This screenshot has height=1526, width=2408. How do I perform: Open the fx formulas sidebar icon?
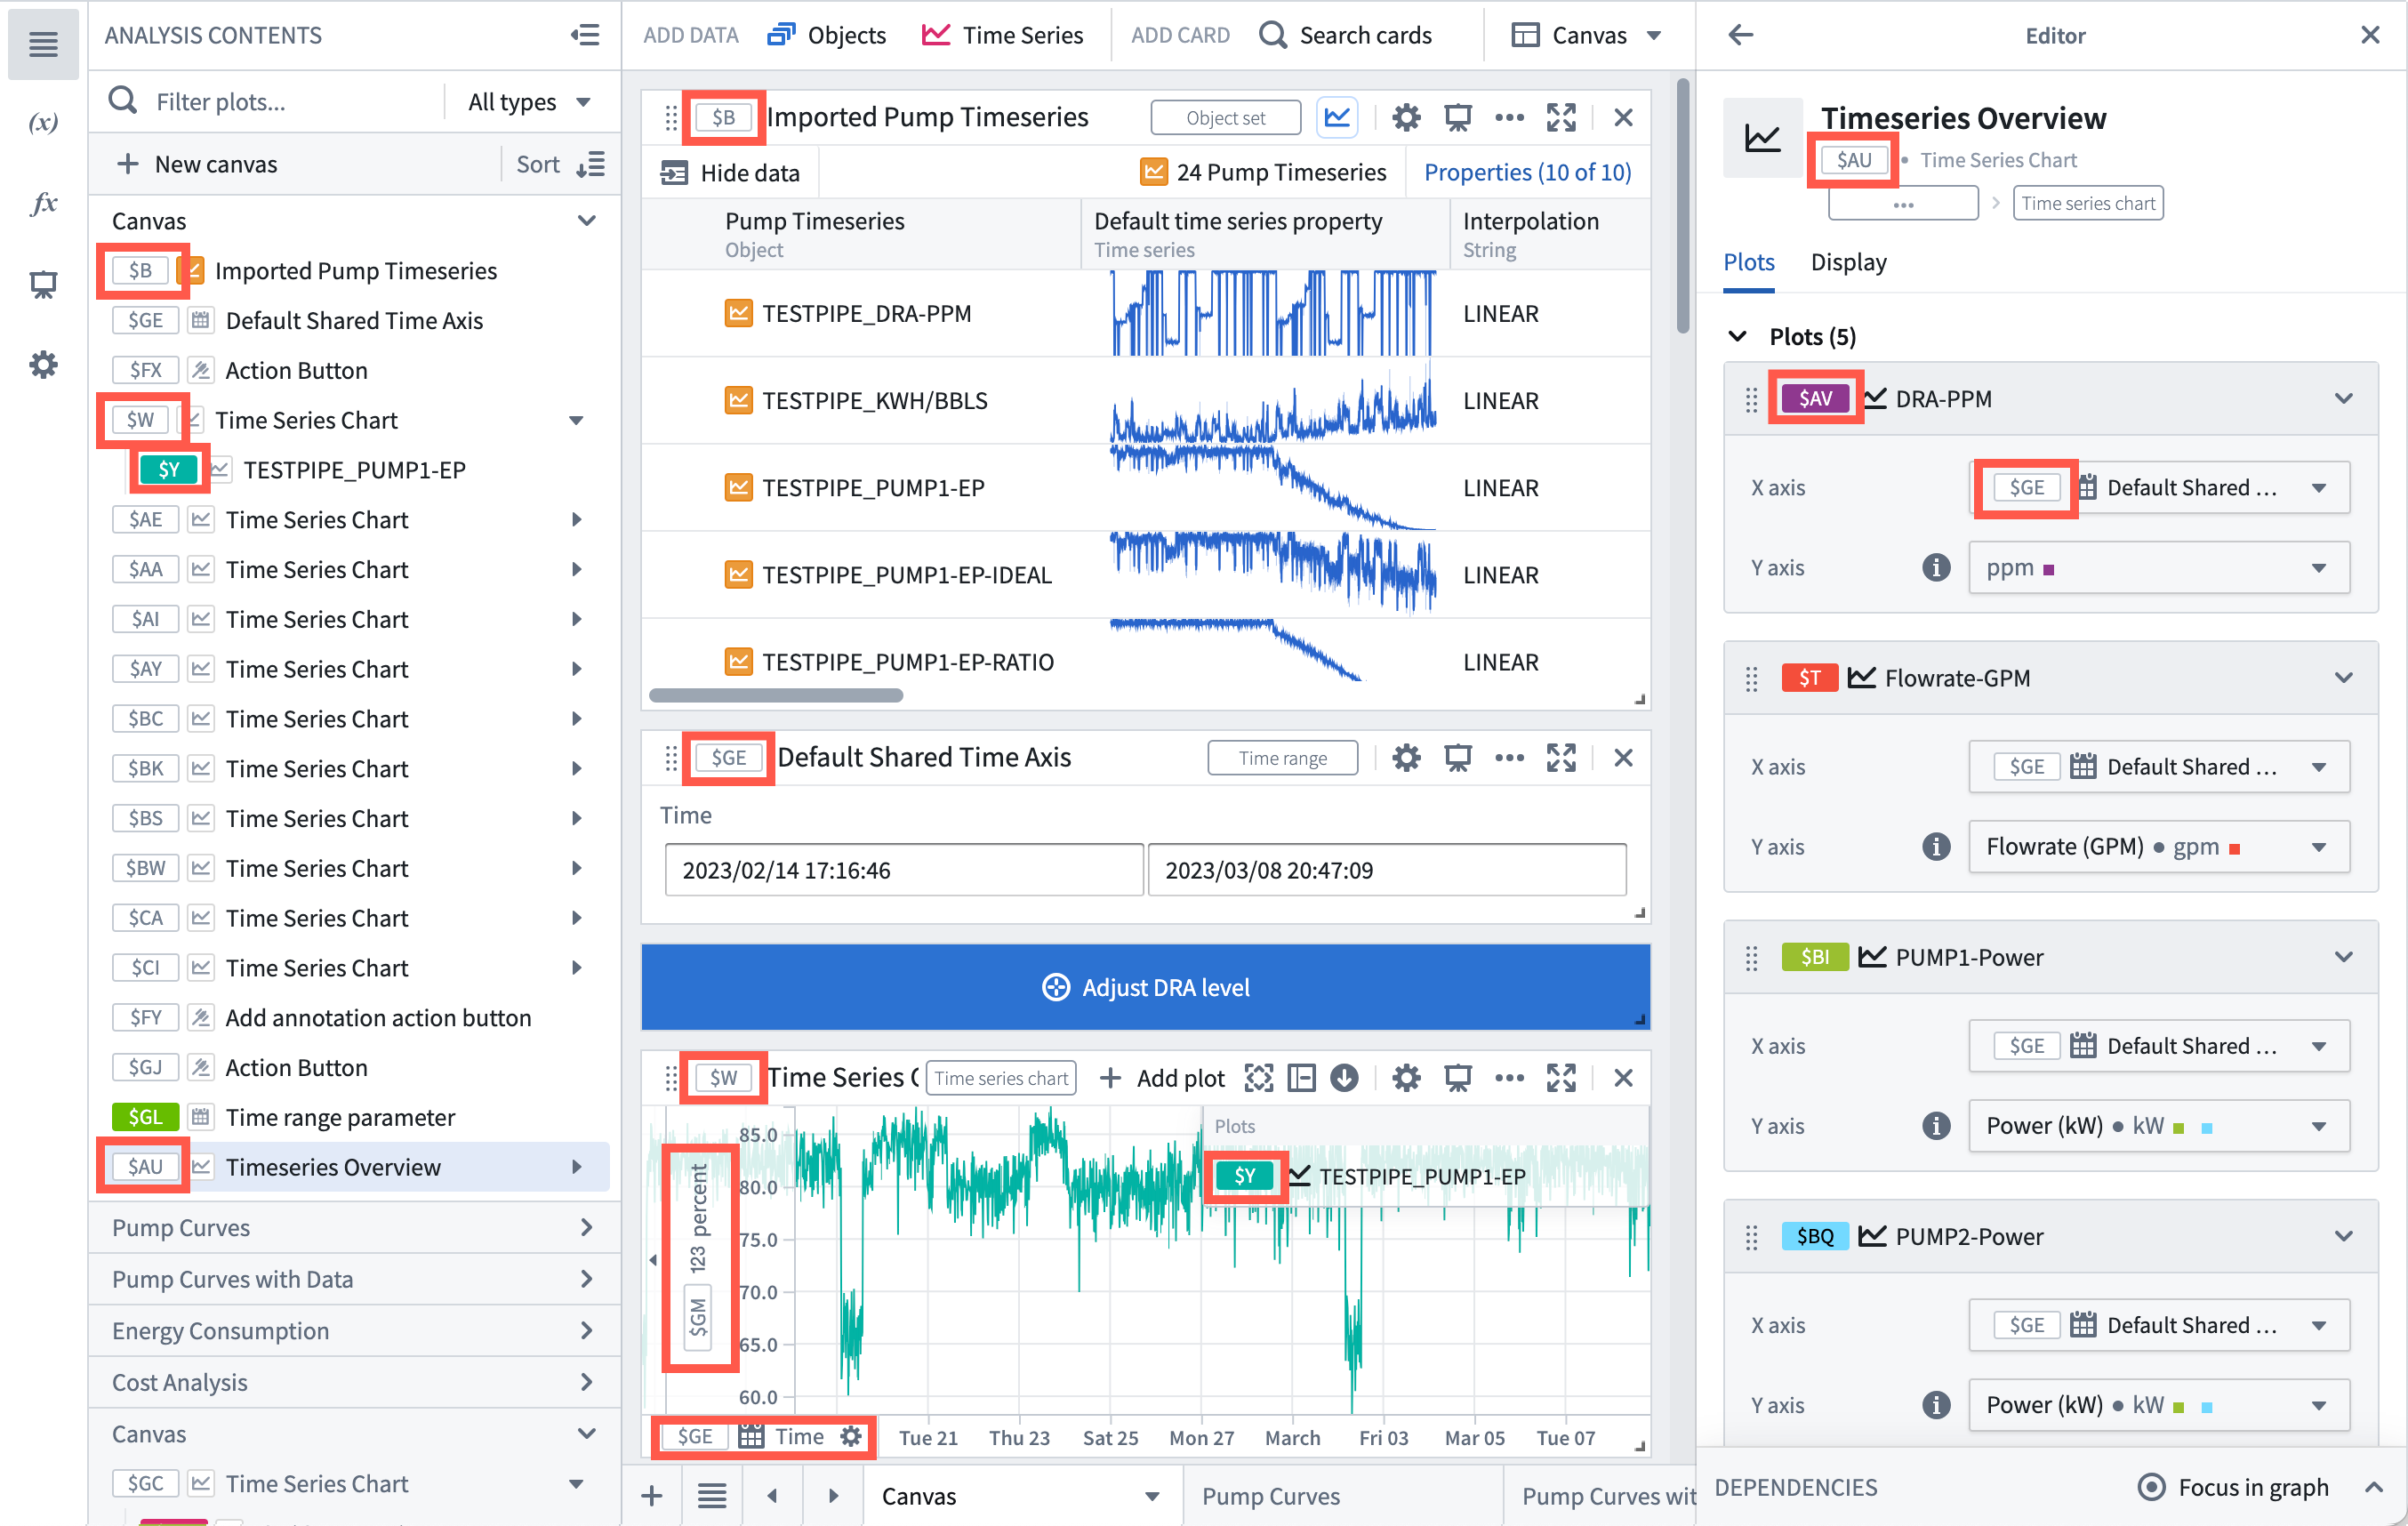click(x=43, y=203)
